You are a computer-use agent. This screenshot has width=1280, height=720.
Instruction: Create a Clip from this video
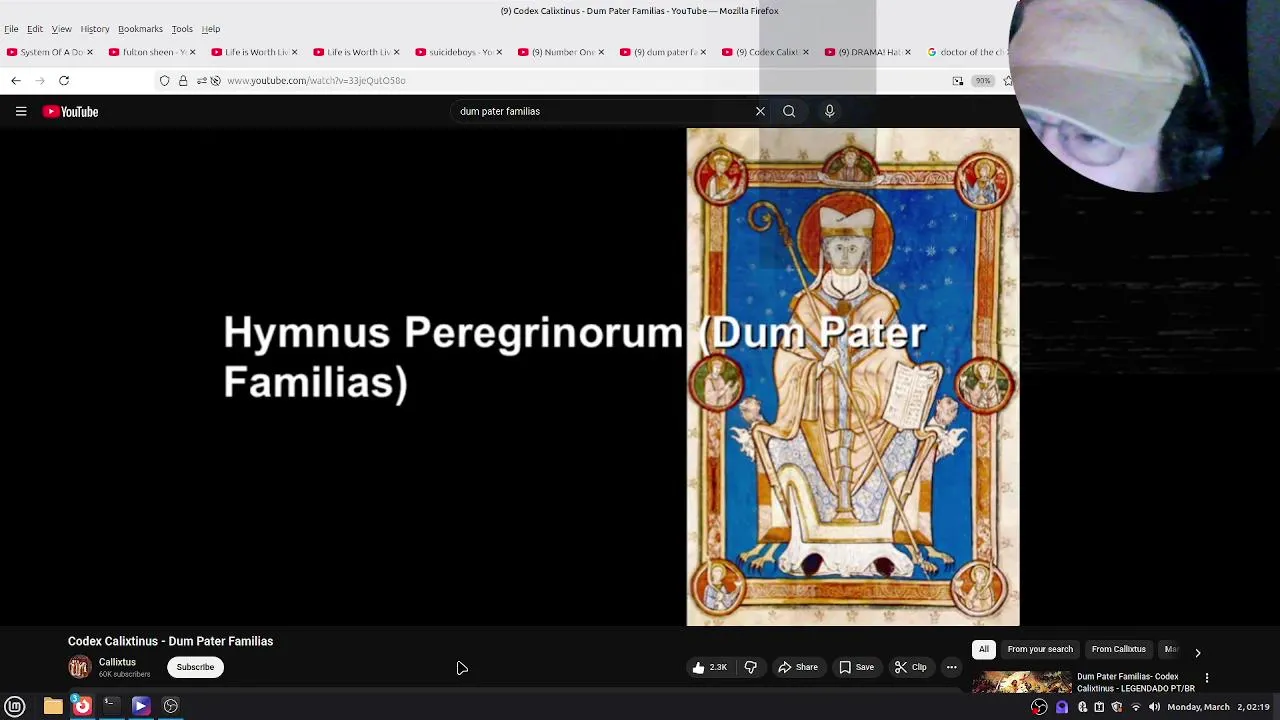pos(910,667)
